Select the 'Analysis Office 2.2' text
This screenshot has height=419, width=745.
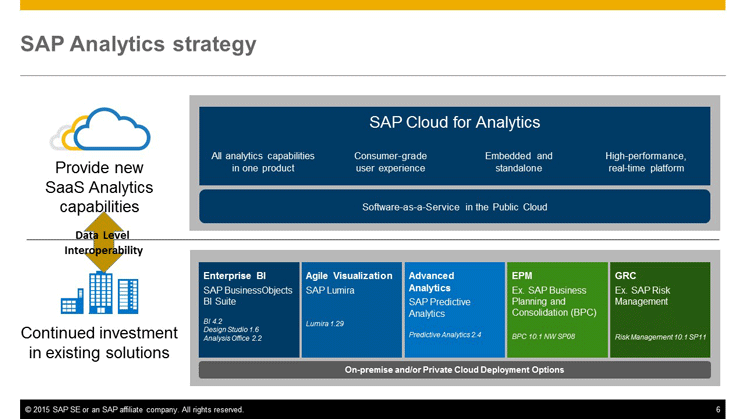coord(232,338)
